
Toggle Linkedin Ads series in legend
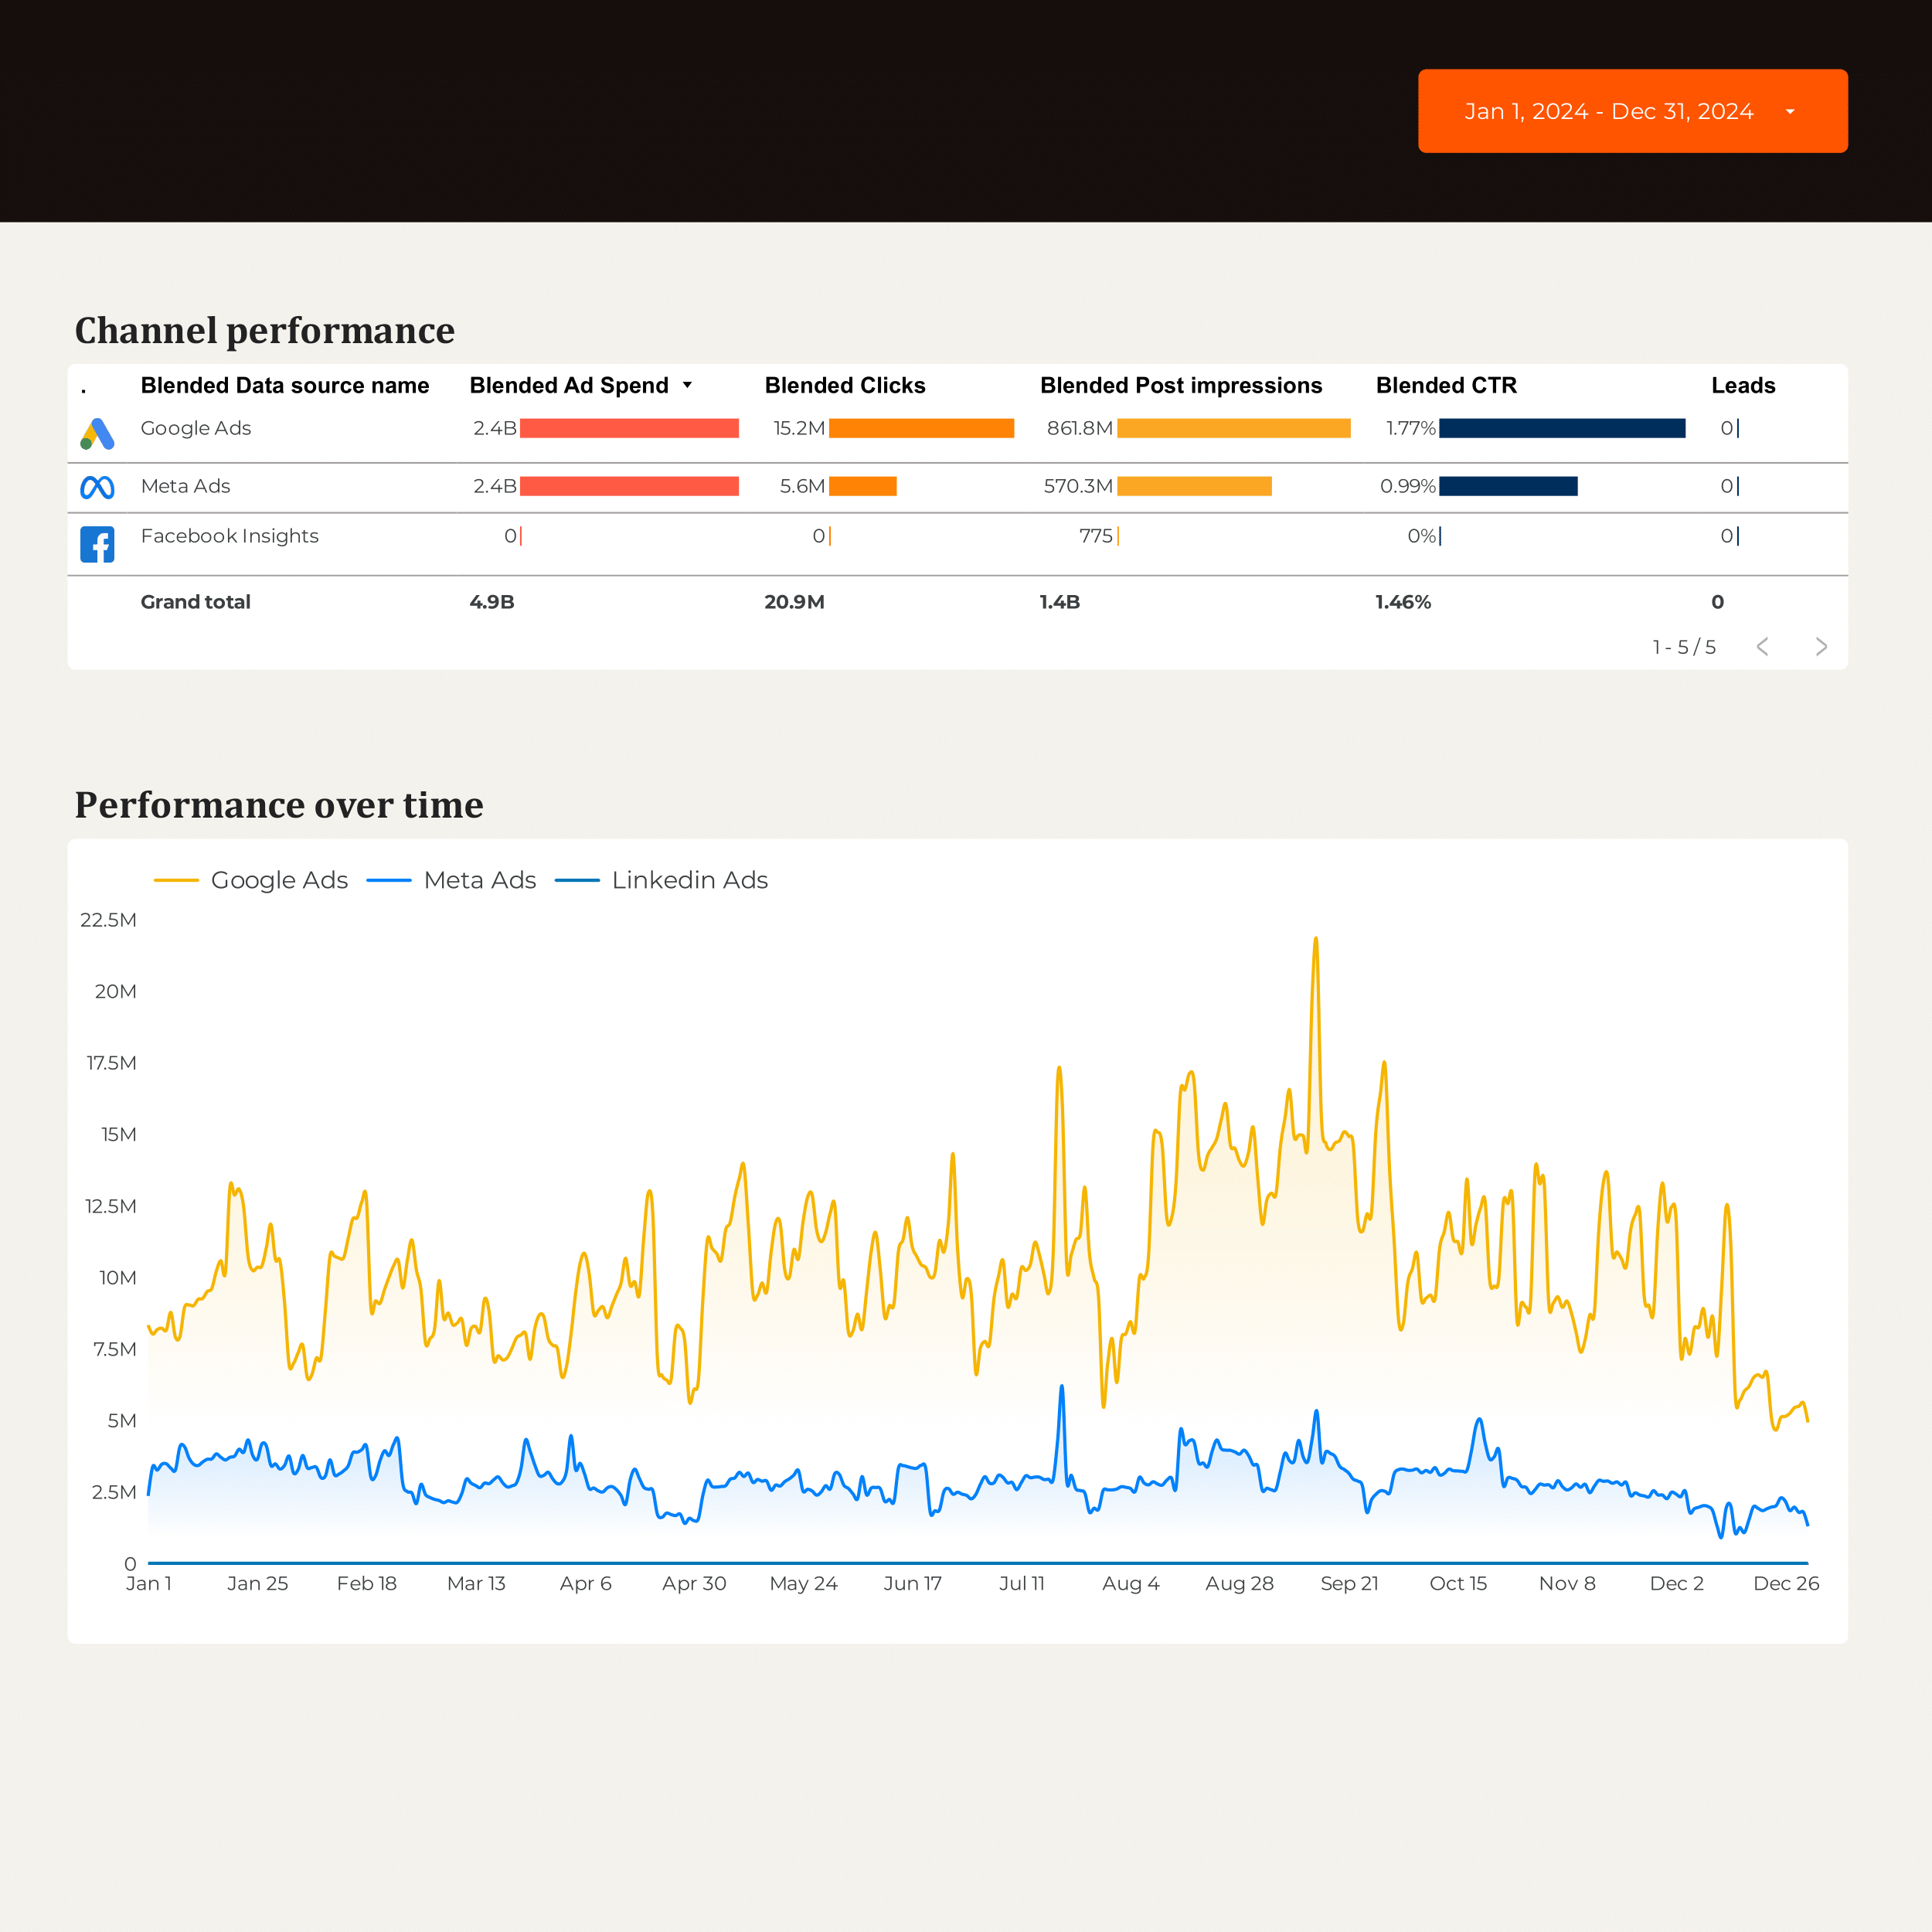(661, 880)
